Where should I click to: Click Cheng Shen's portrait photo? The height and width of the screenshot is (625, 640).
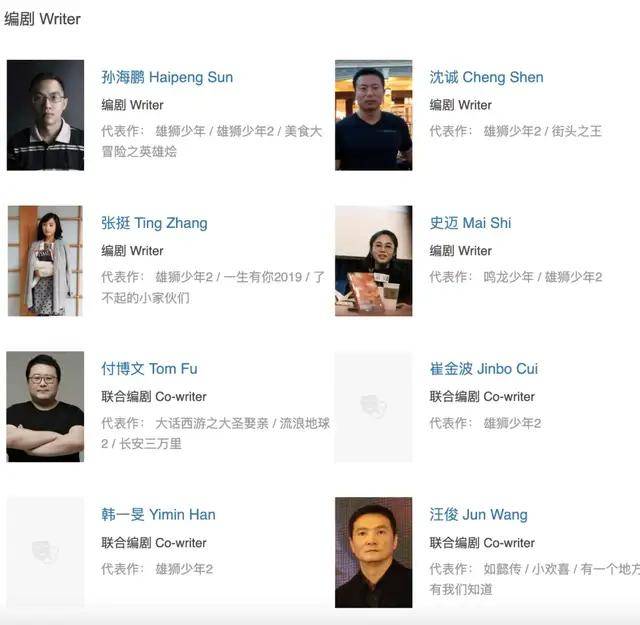tap(373, 115)
